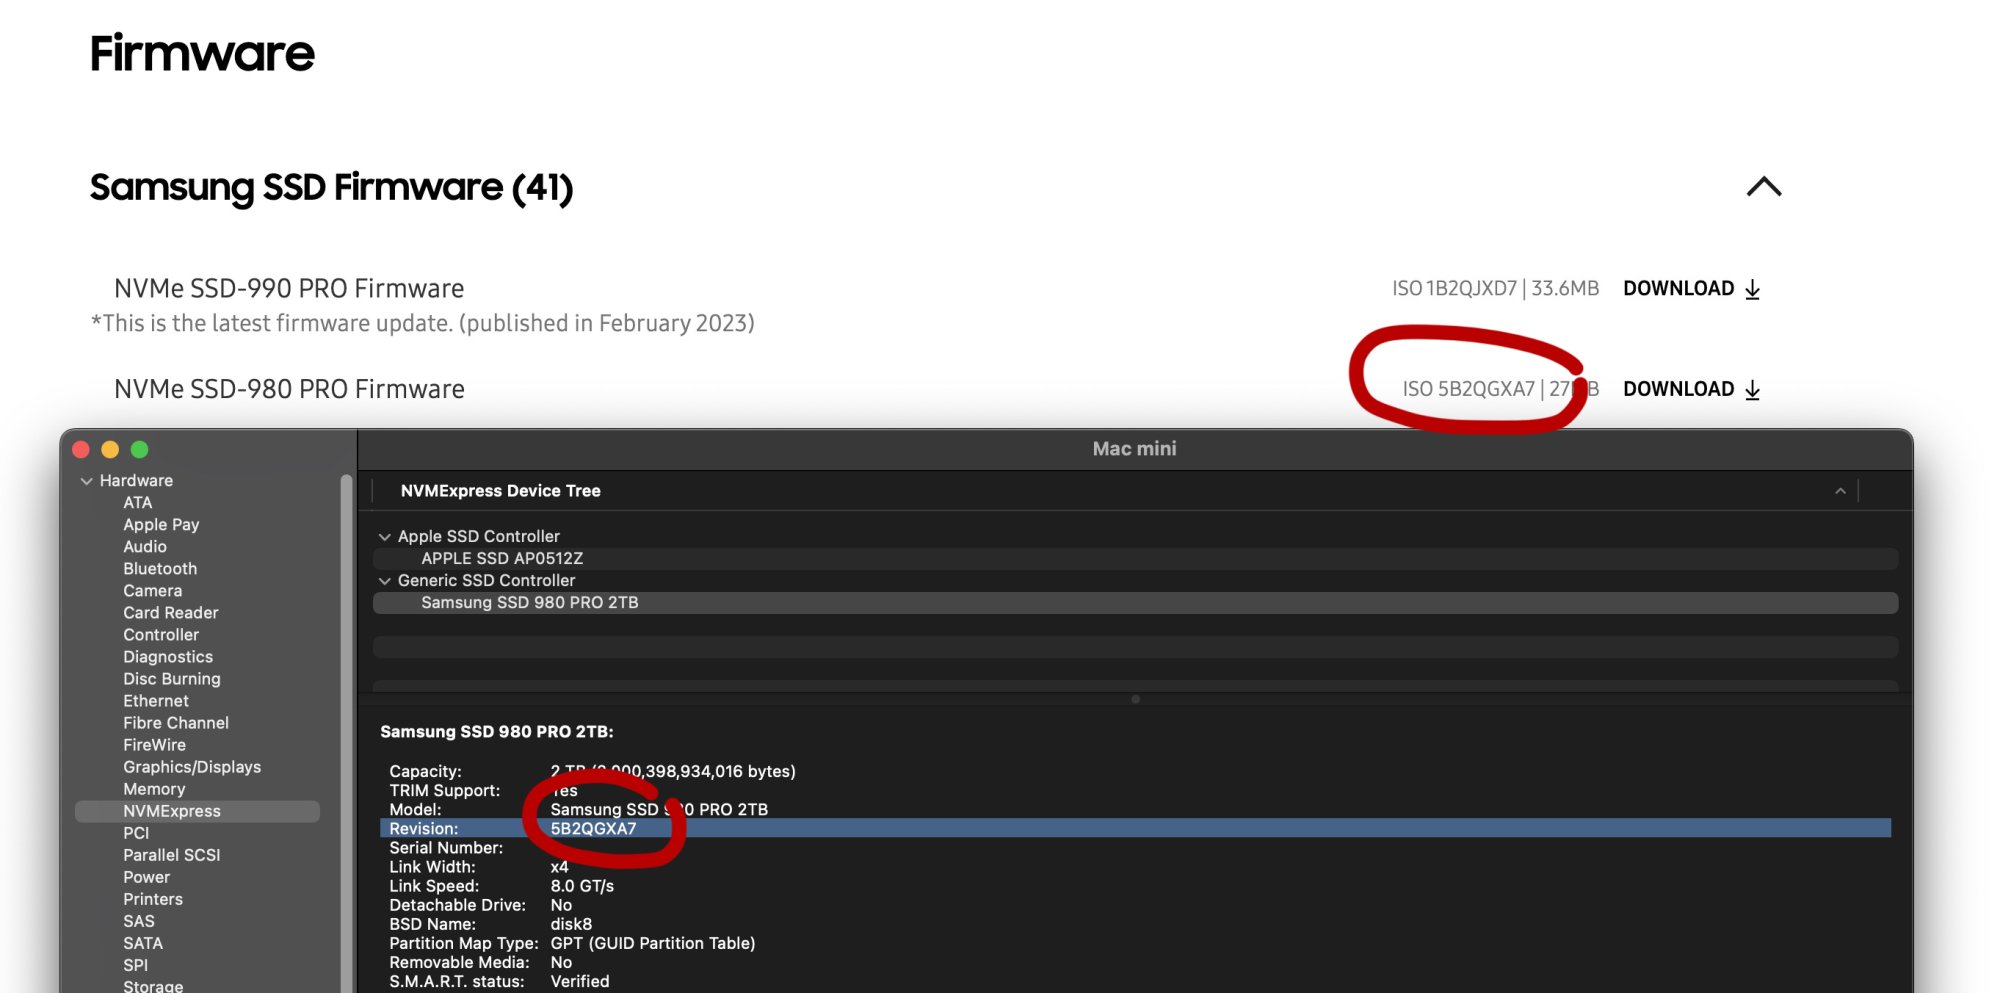Image resolution: width=2000 pixels, height=993 pixels.
Task: Click the NVMe SSD-990 PRO Firmware title
Action: (x=289, y=289)
